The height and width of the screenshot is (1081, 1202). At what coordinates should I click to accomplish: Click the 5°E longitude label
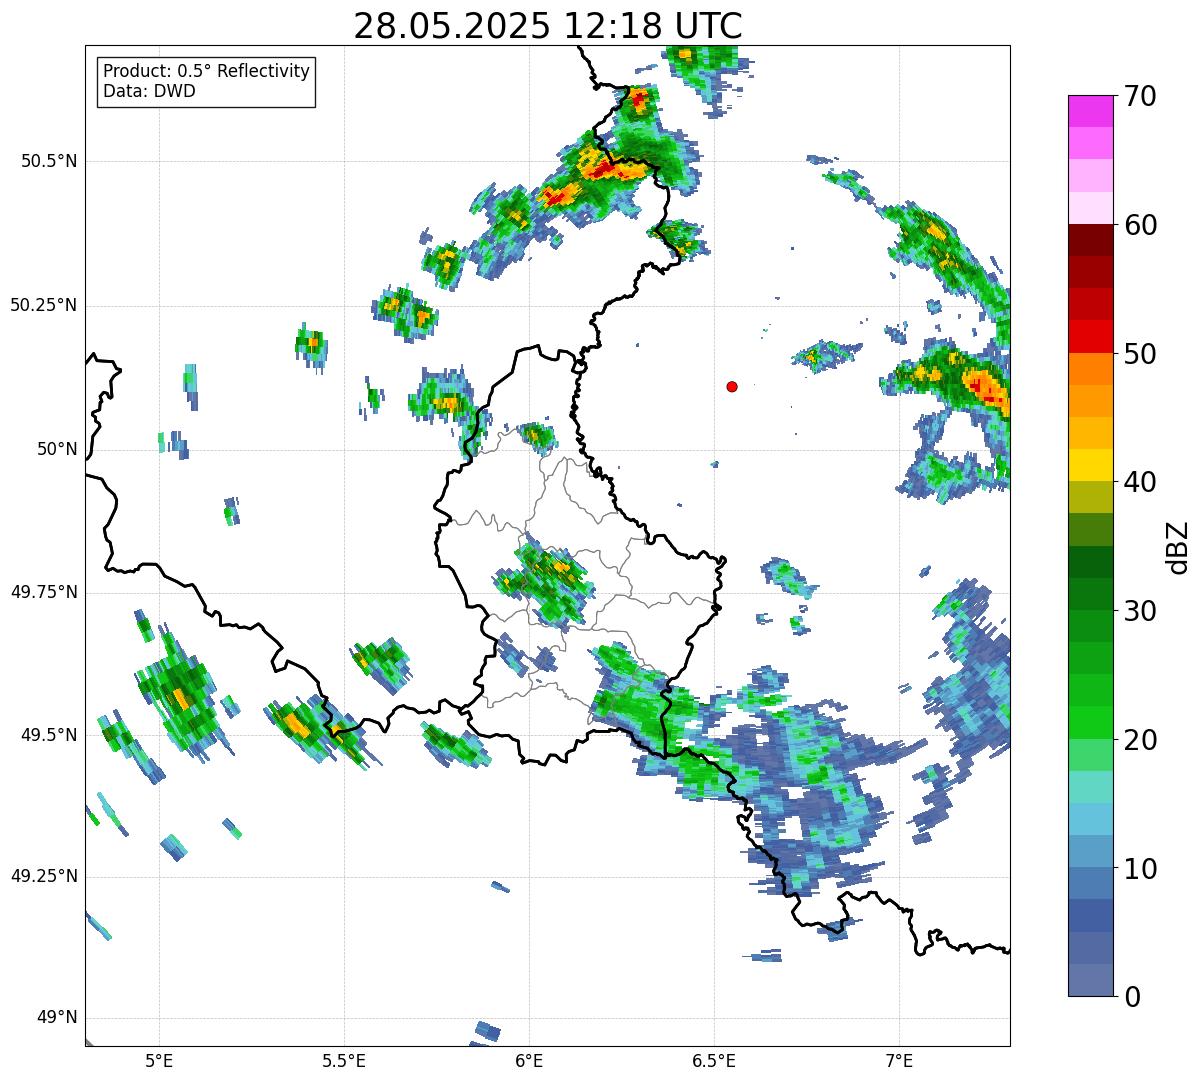[x=159, y=1060]
